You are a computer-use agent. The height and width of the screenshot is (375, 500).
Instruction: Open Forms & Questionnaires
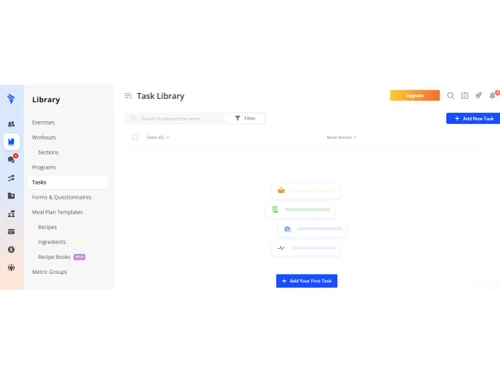point(62,197)
